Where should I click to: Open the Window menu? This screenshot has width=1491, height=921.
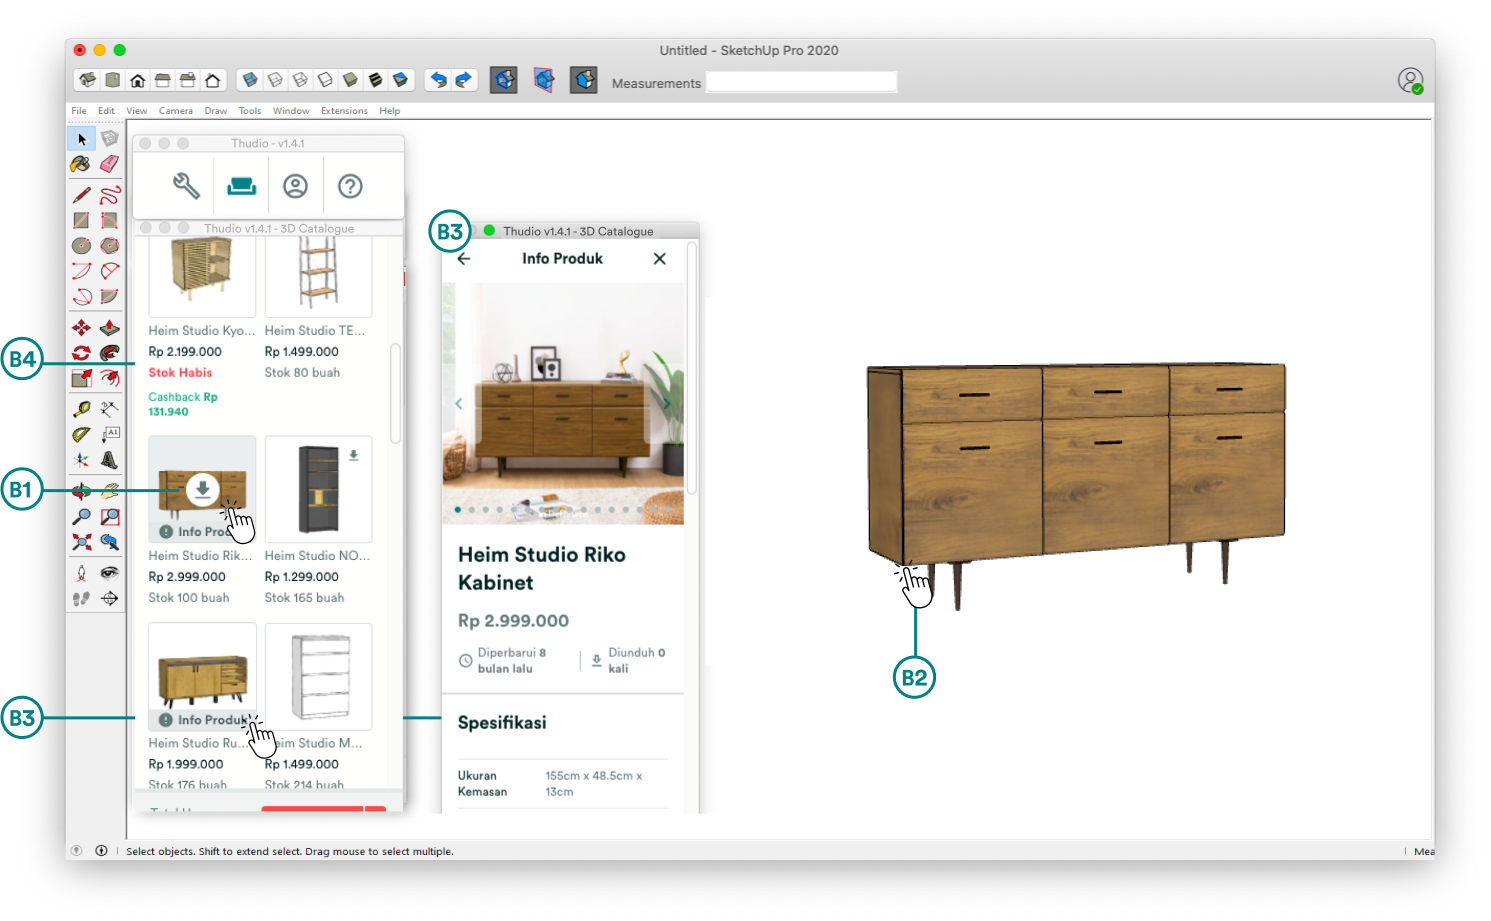291,111
